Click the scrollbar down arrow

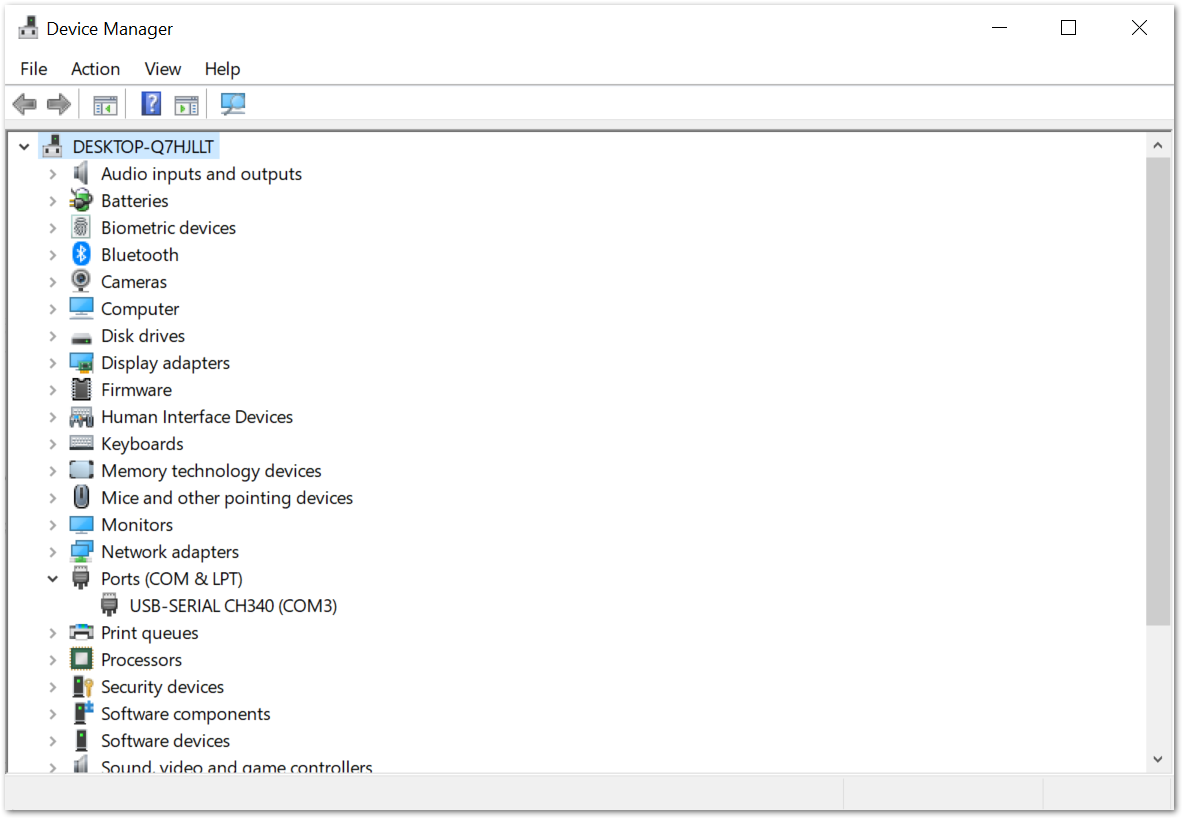click(1157, 759)
